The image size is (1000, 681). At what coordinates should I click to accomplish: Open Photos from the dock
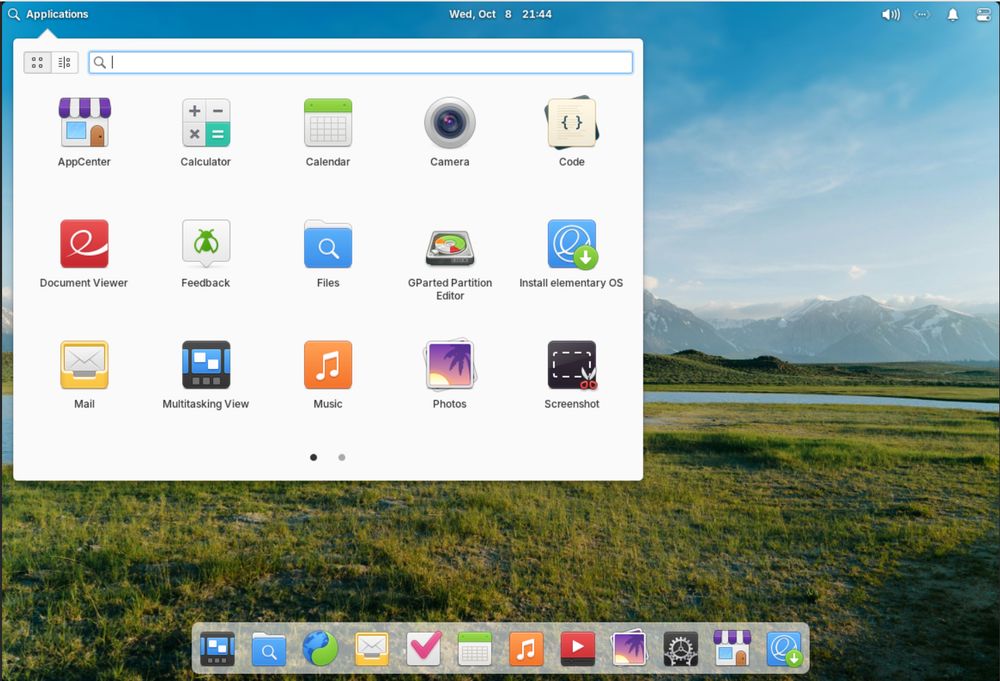point(629,648)
